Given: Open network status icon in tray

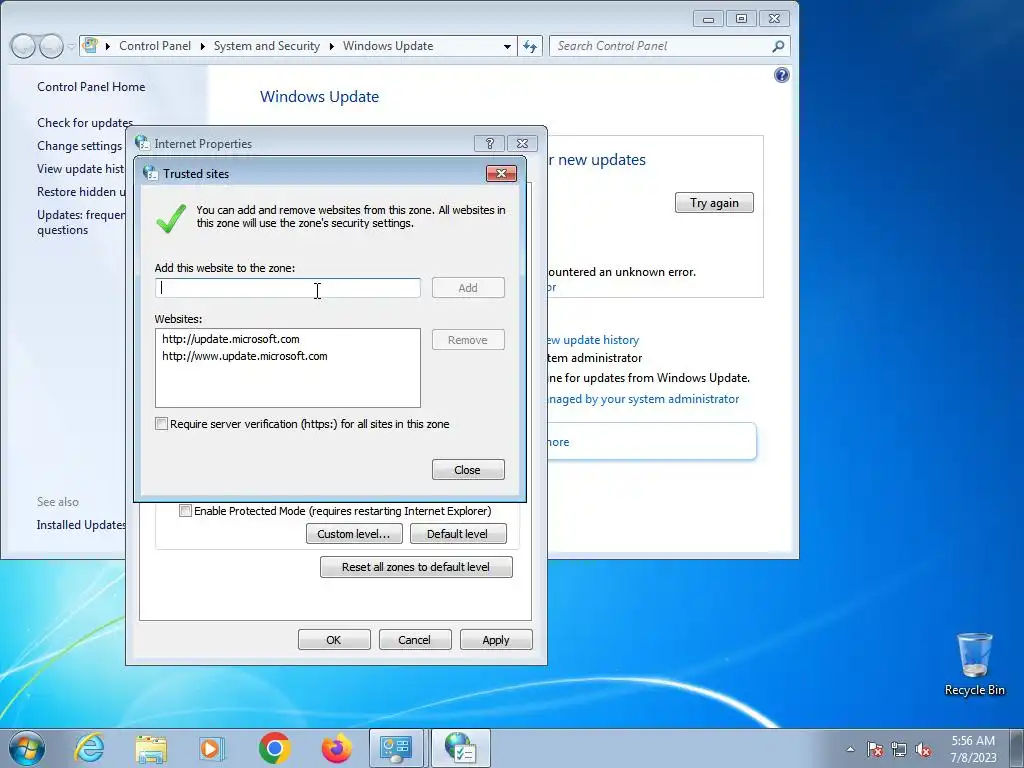Looking at the screenshot, I should click(x=899, y=749).
